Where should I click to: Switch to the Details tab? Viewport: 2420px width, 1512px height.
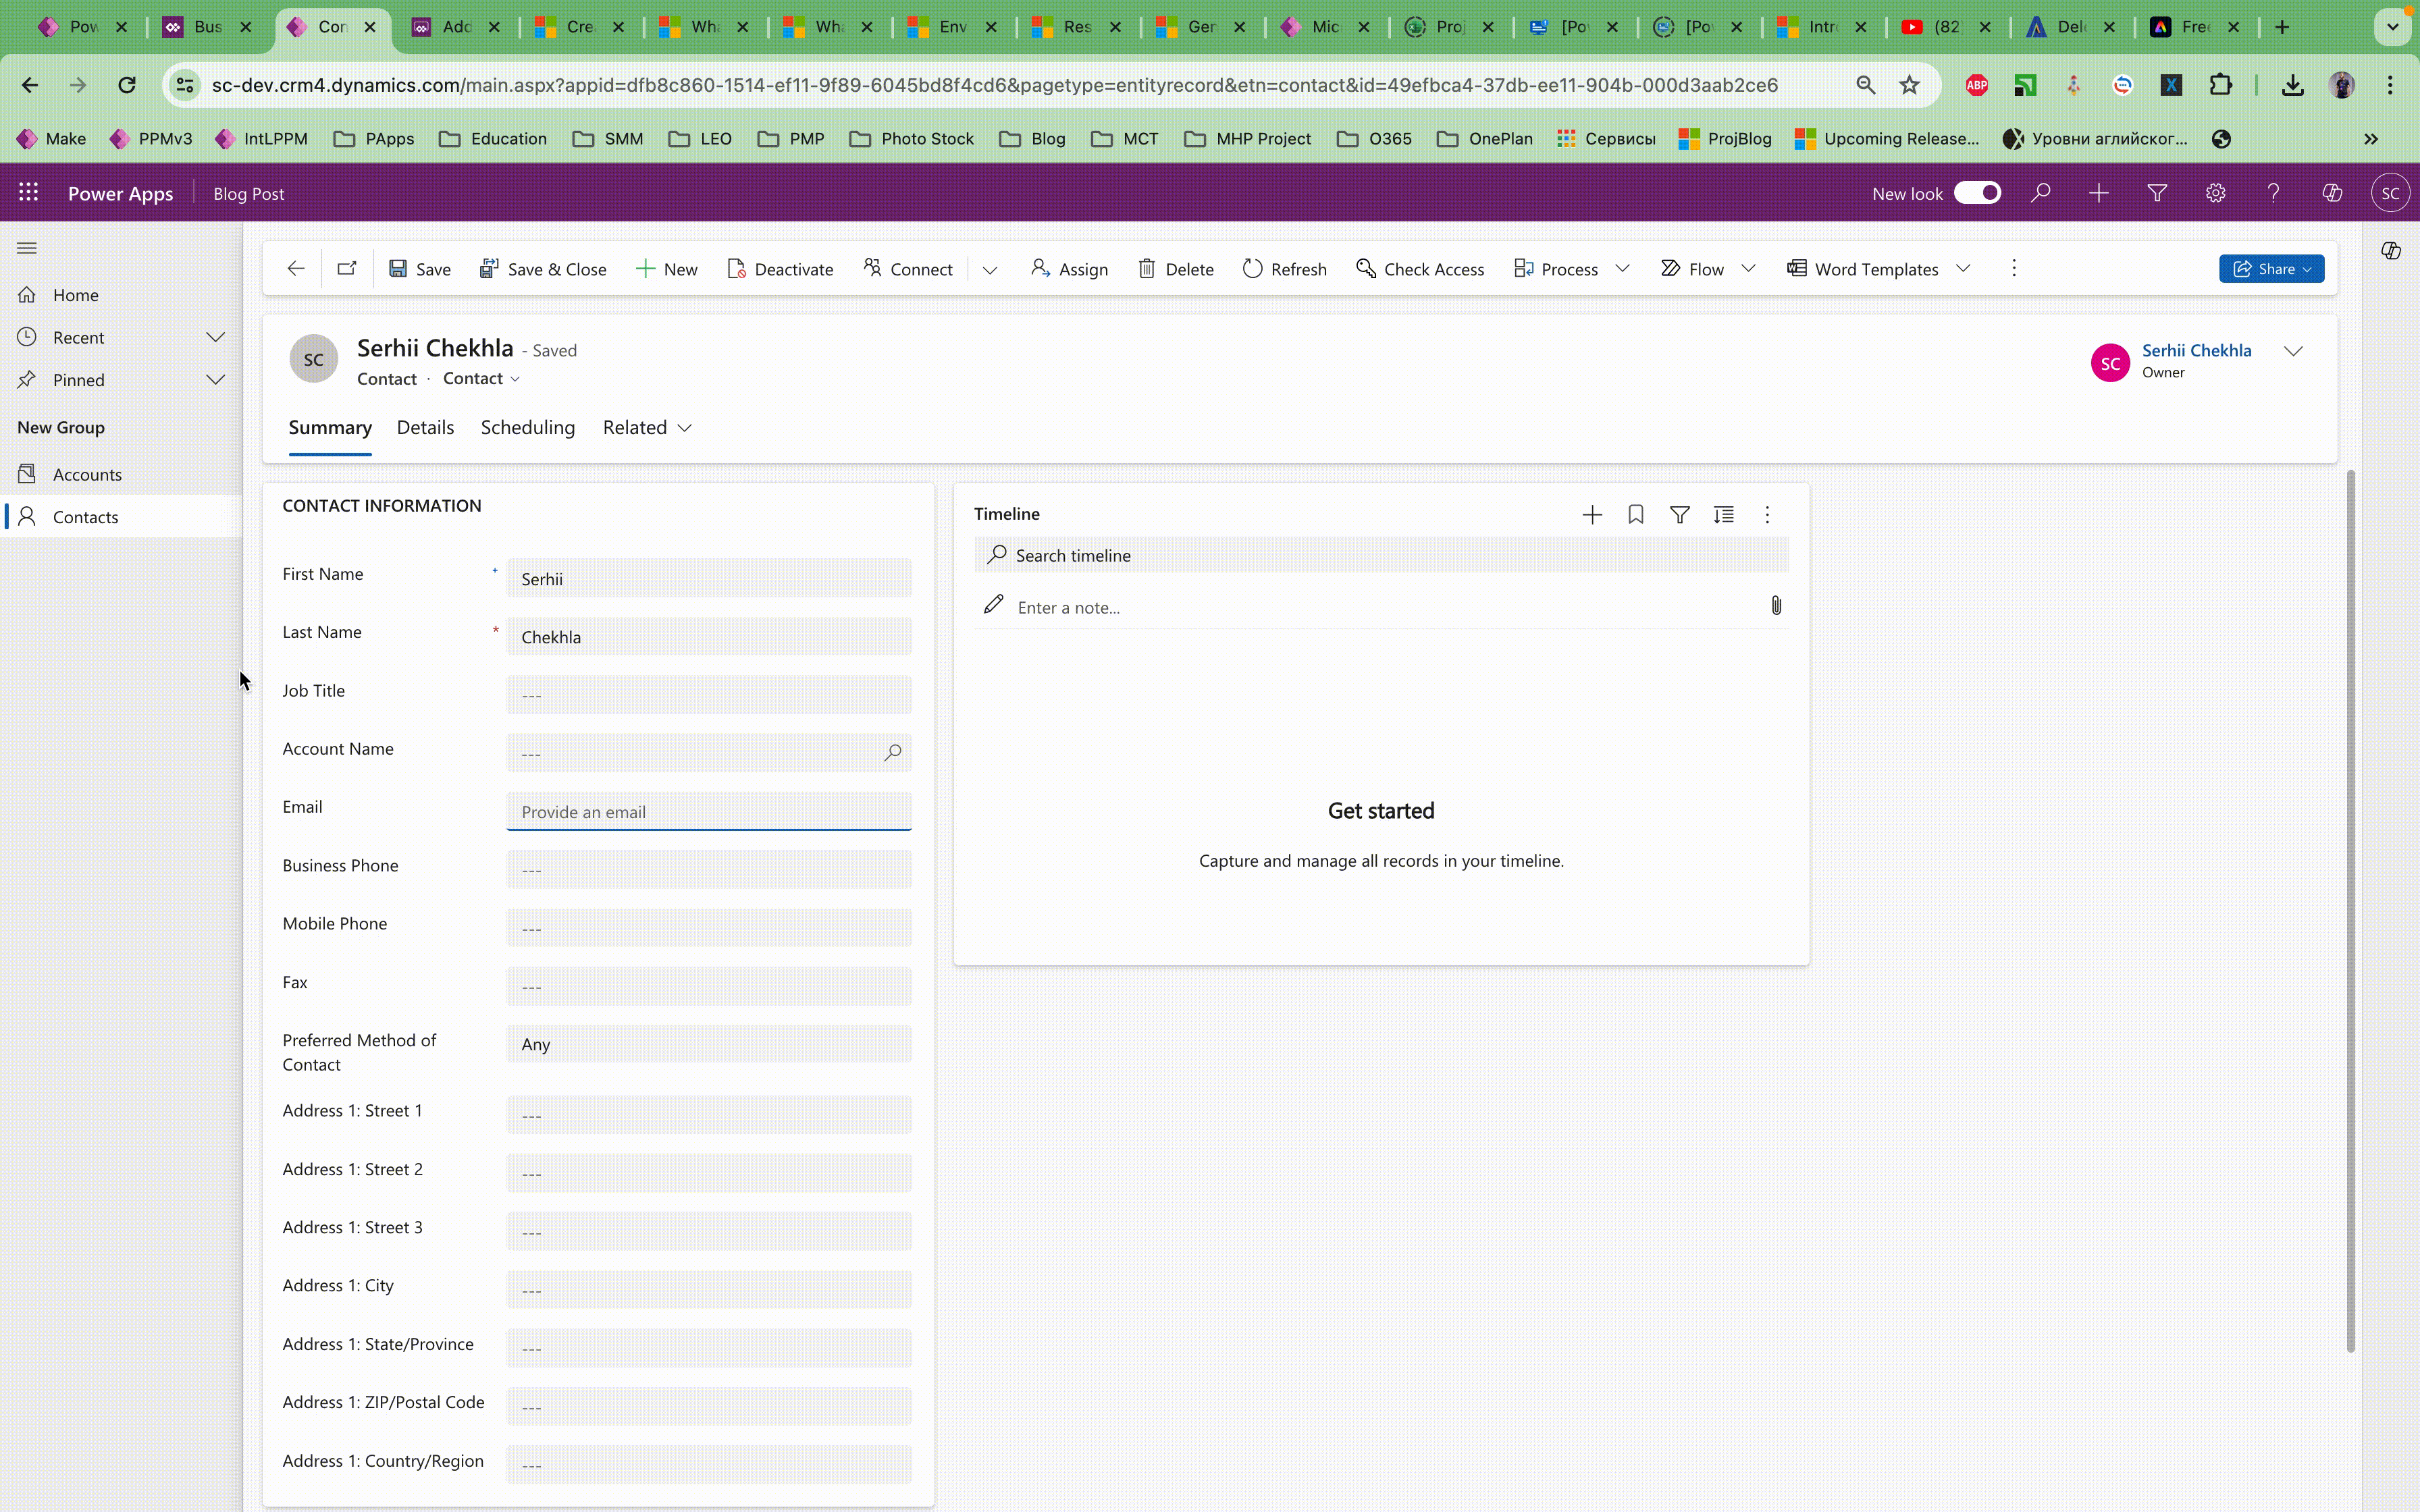point(425,428)
